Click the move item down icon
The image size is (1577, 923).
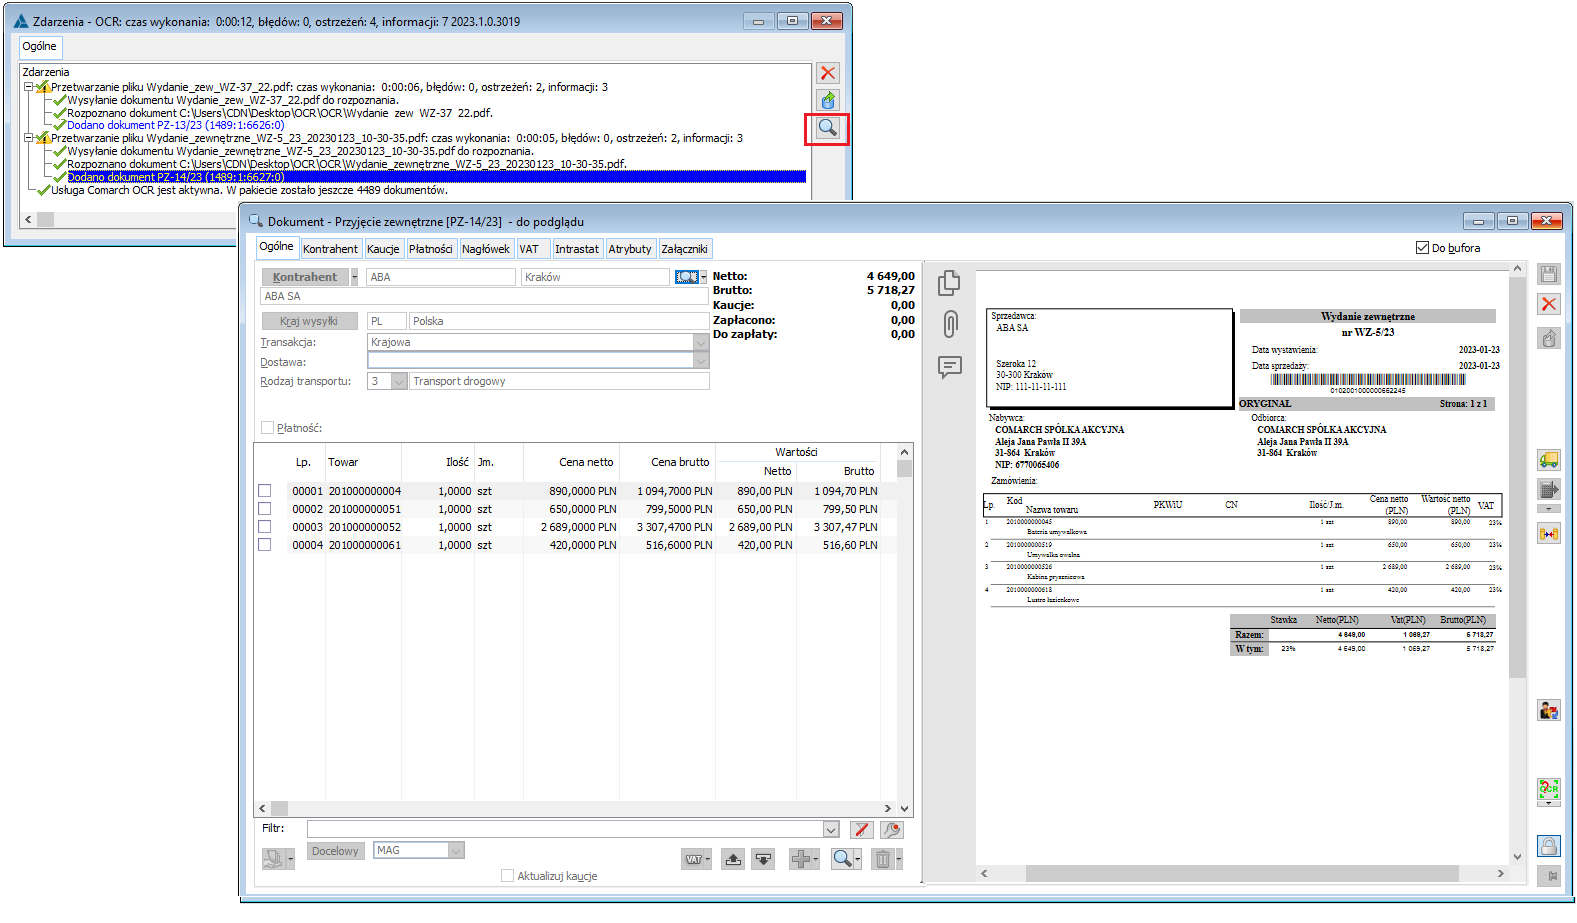(763, 859)
